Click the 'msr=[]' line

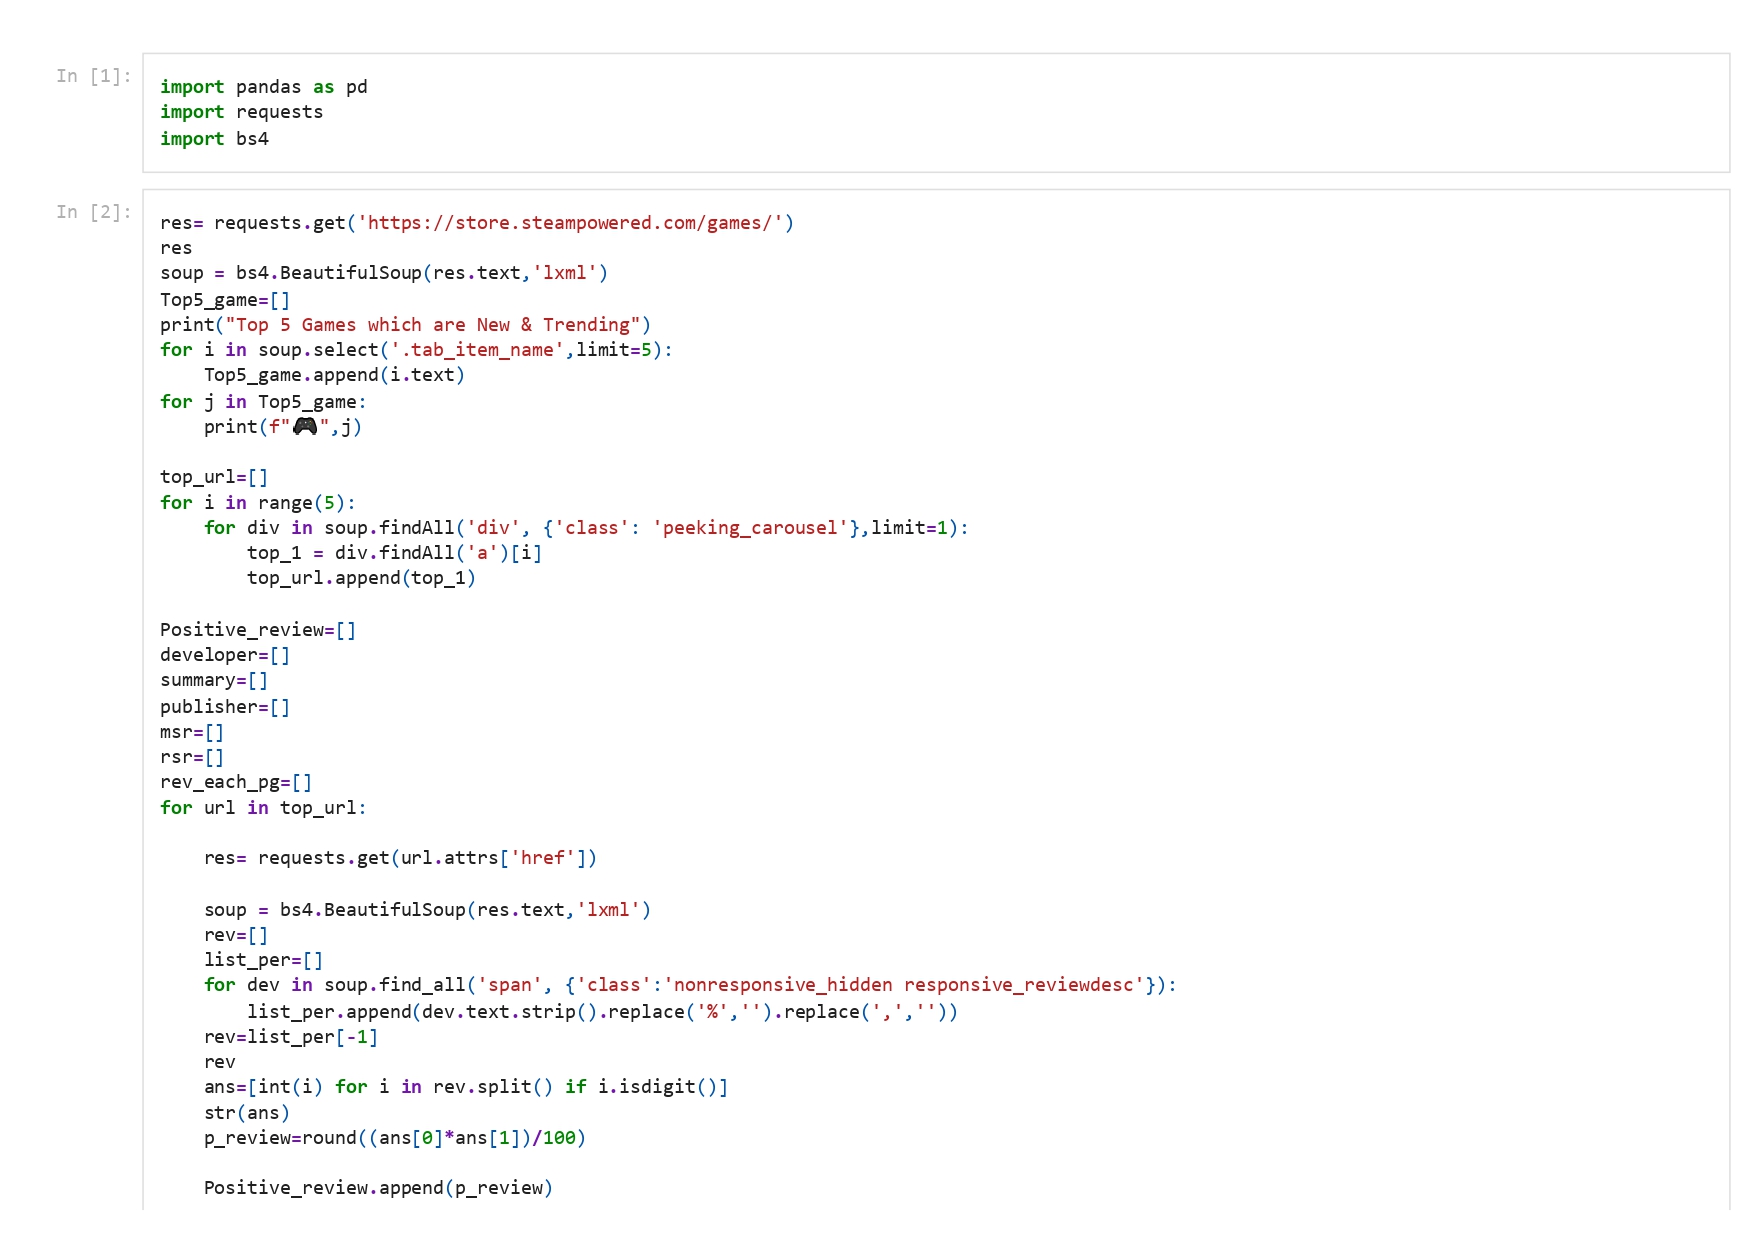[193, 731]
